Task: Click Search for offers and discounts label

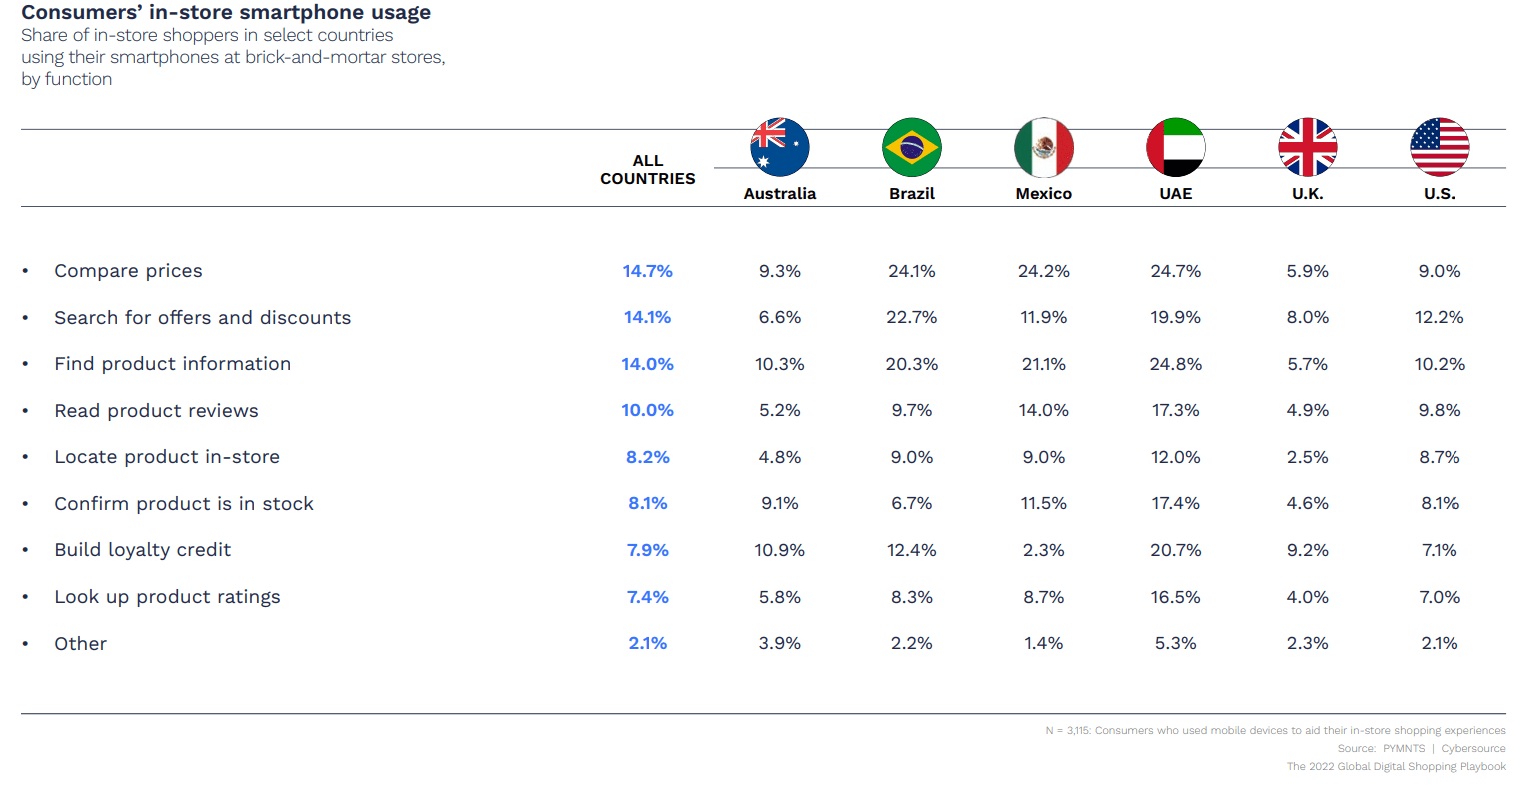Action: point(203,318)
